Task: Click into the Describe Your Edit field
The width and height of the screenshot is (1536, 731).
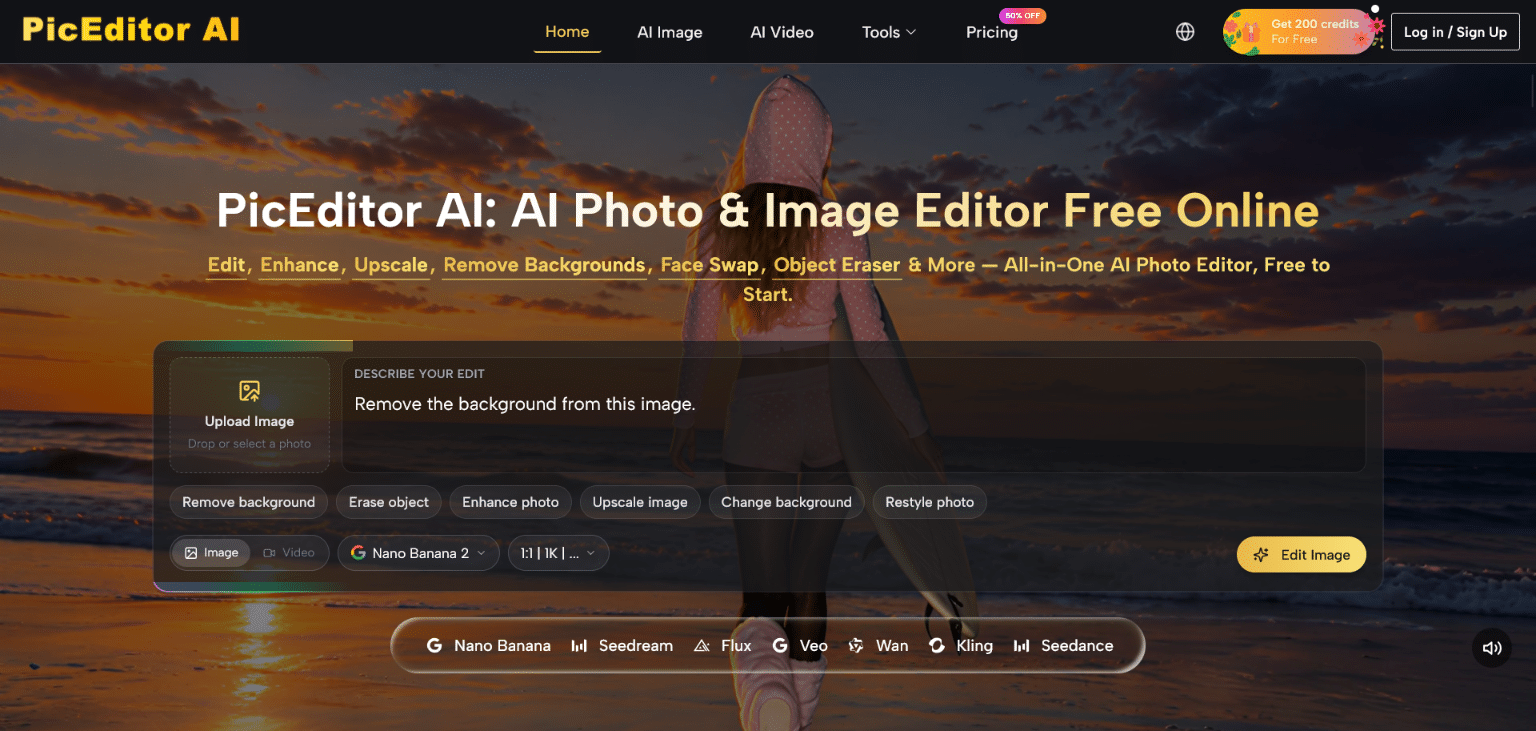Action: 853,415
